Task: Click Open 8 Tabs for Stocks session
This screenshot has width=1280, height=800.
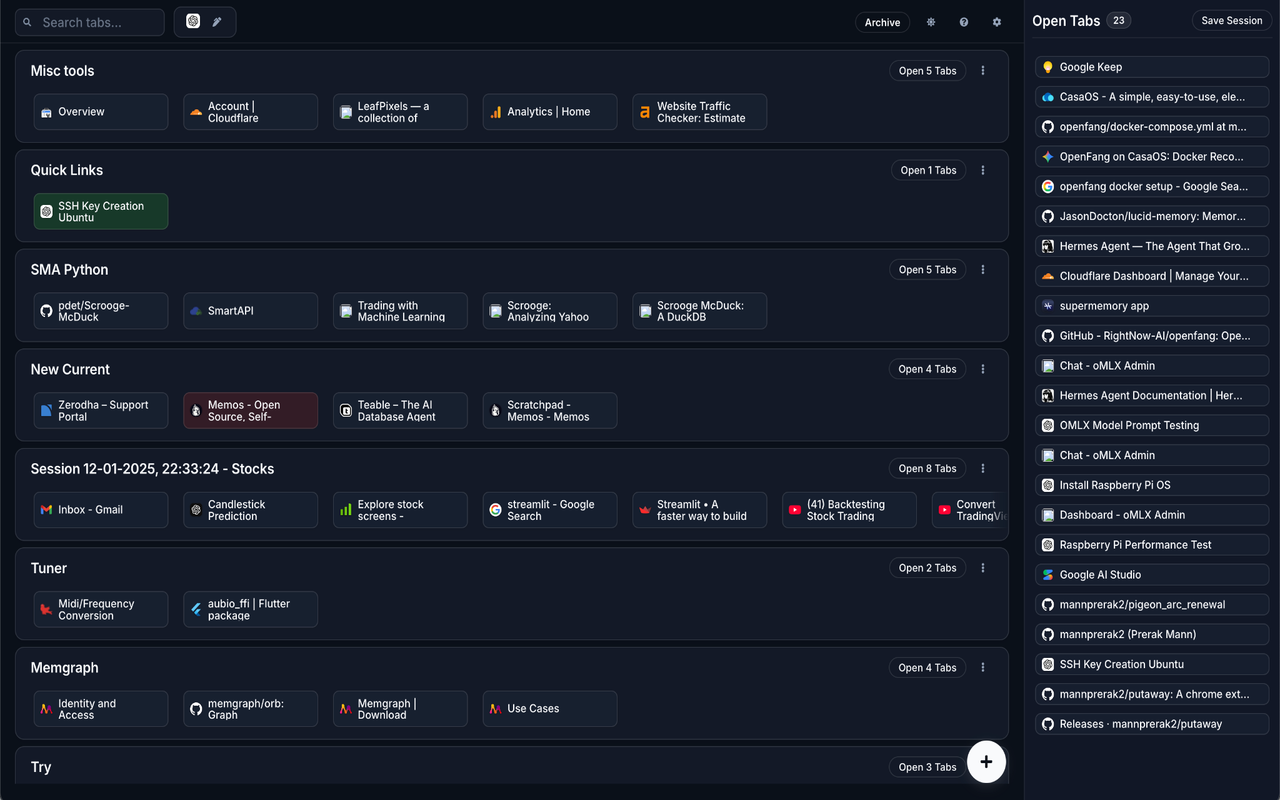Action: (927, 469)
